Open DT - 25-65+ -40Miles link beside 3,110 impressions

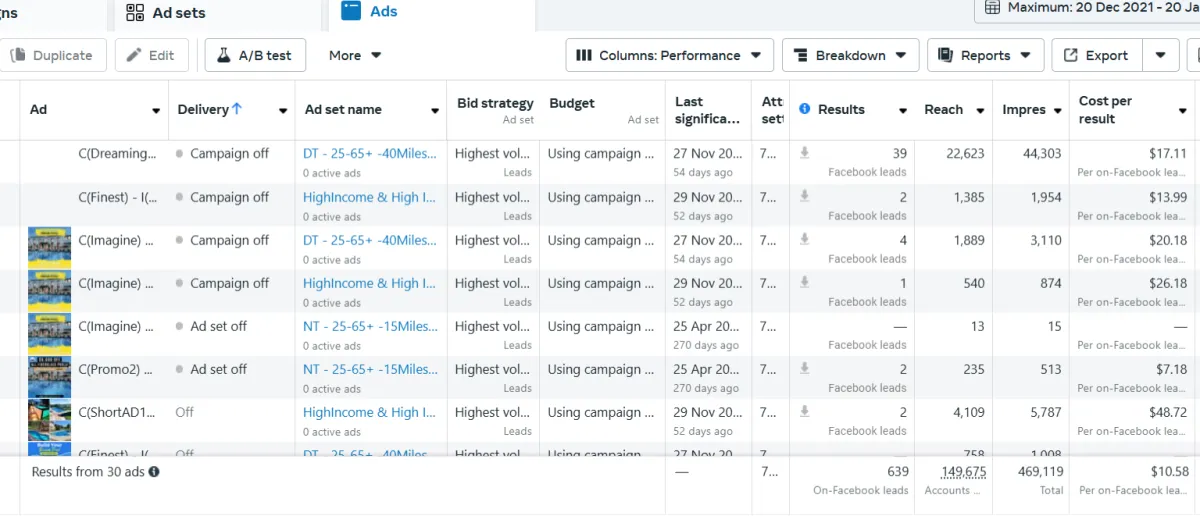370,240
